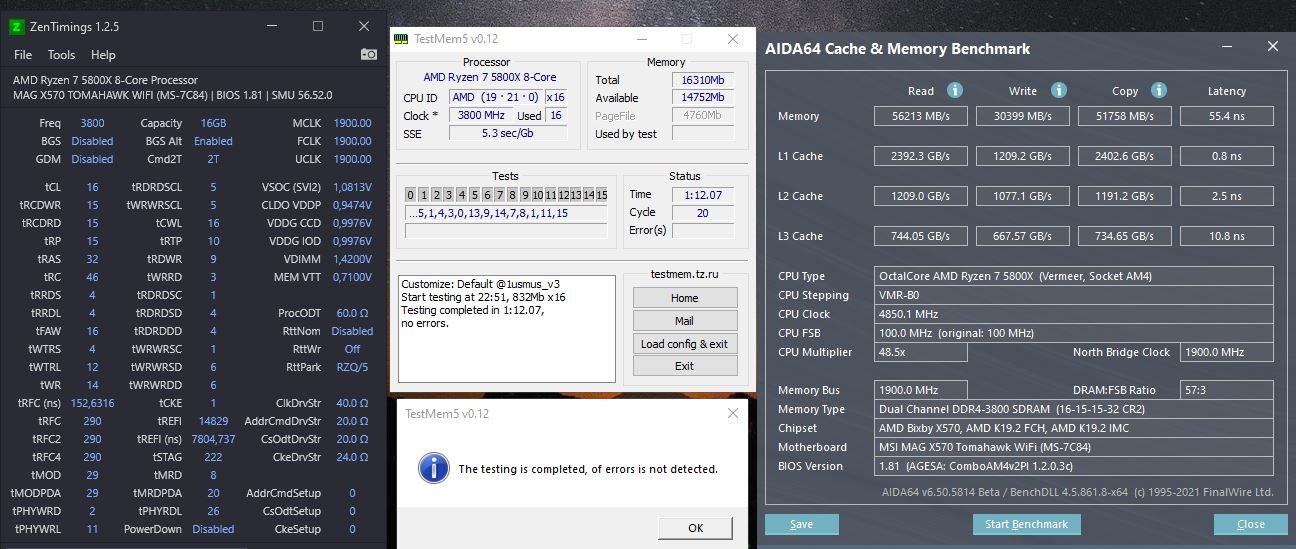Click the GDM Disabled value
This screenshot has width=1296, height=549.
92,158
